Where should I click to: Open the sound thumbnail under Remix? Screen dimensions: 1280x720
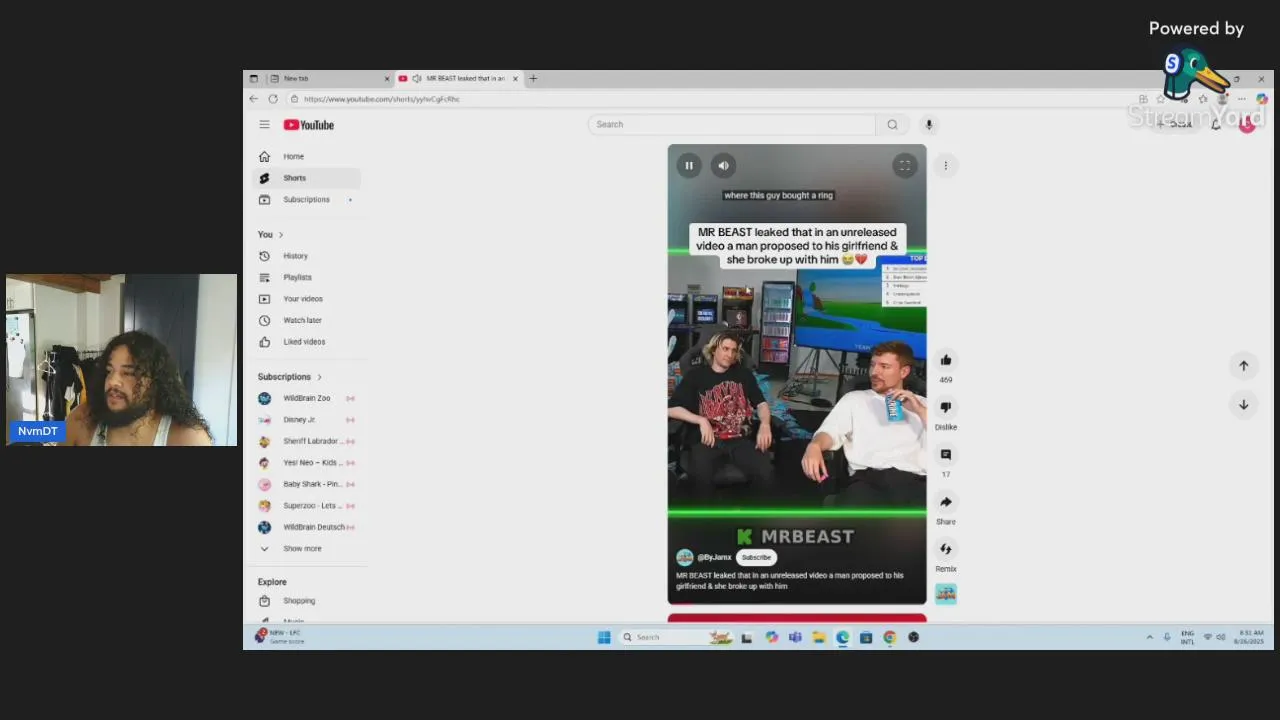coord(946,594)
